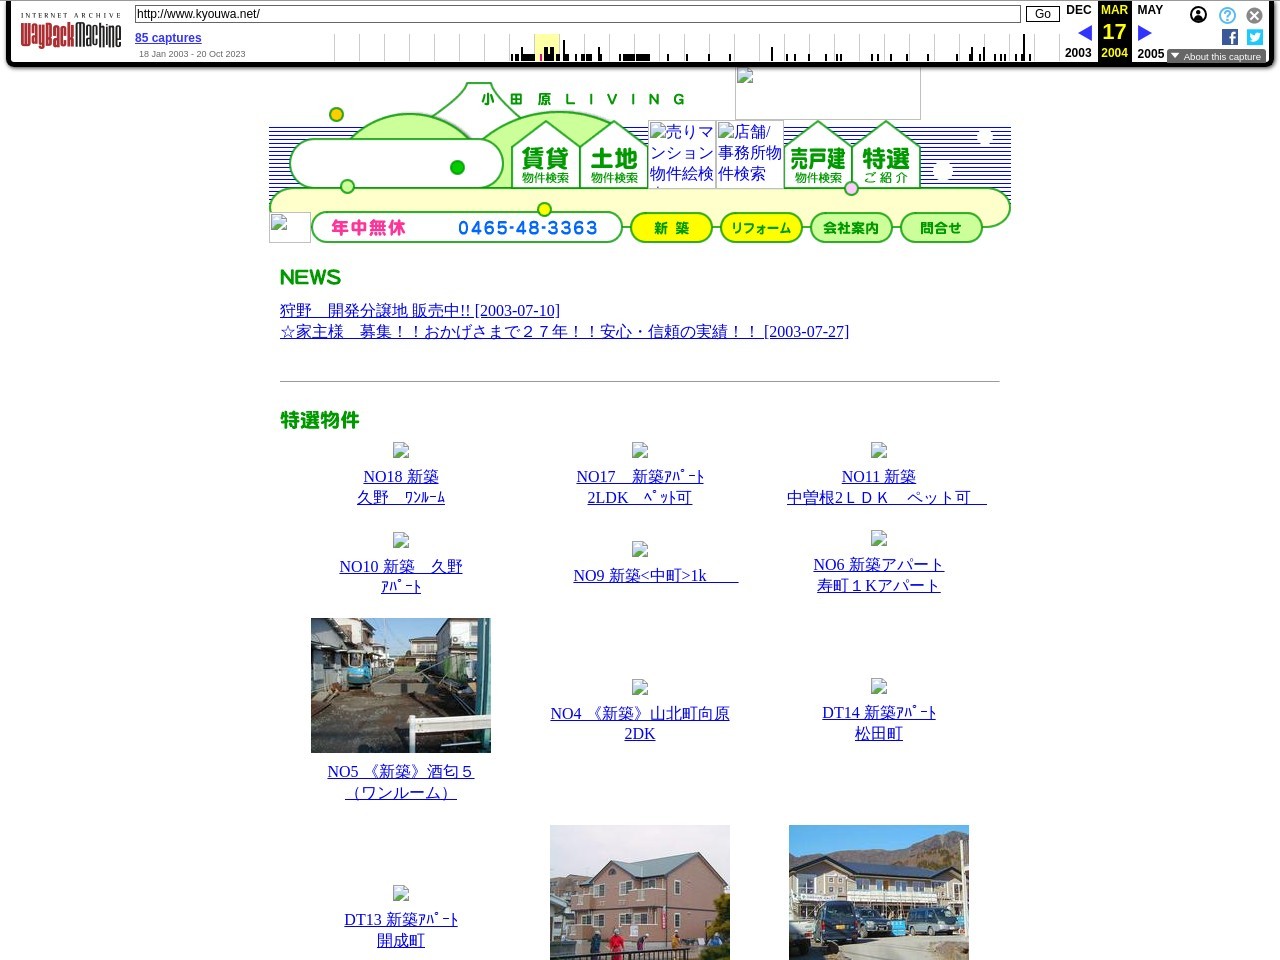Open the user account icon
The height and width of the screenshot is (960, 1280).
pos(1198,15)
